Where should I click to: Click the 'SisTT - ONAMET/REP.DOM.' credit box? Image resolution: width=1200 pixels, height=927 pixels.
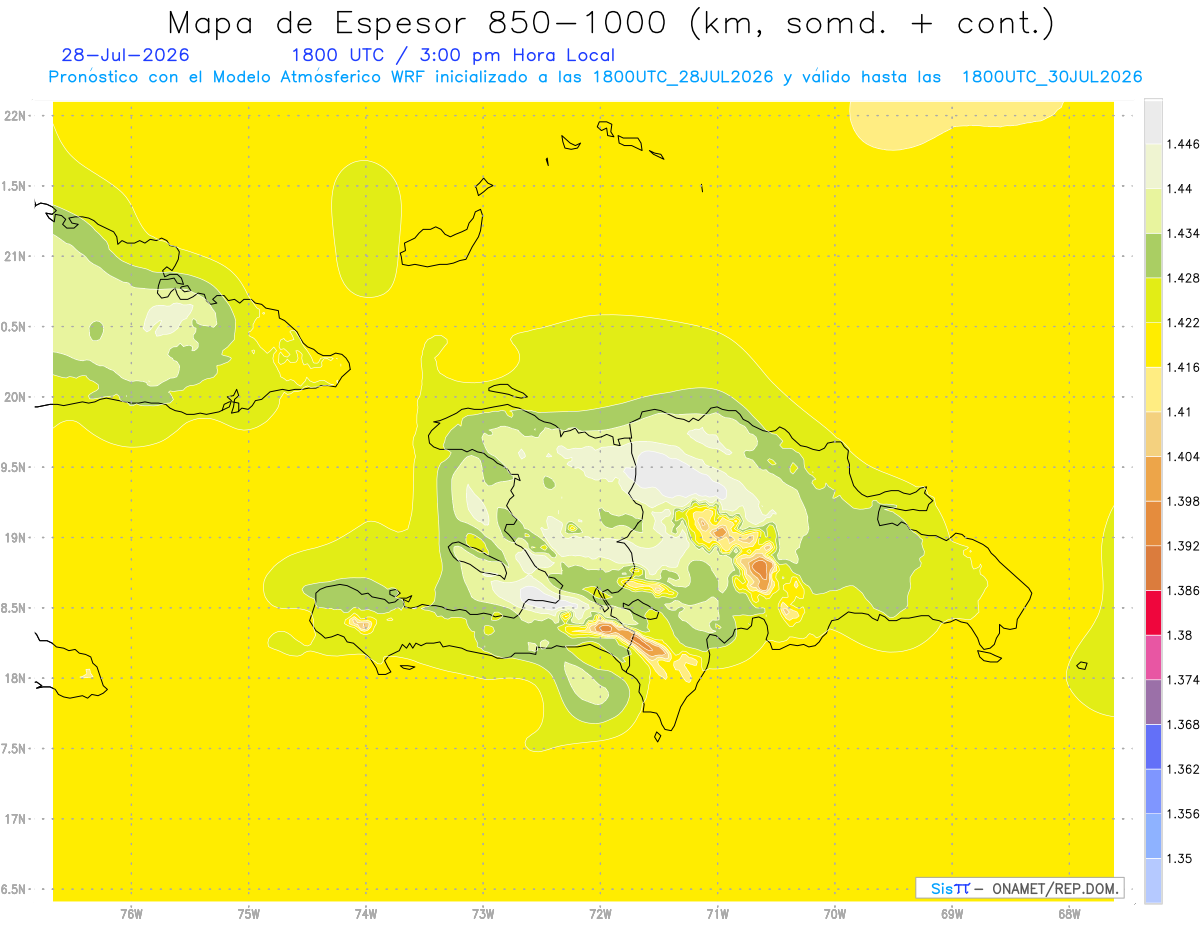(x=1019, y=888)
